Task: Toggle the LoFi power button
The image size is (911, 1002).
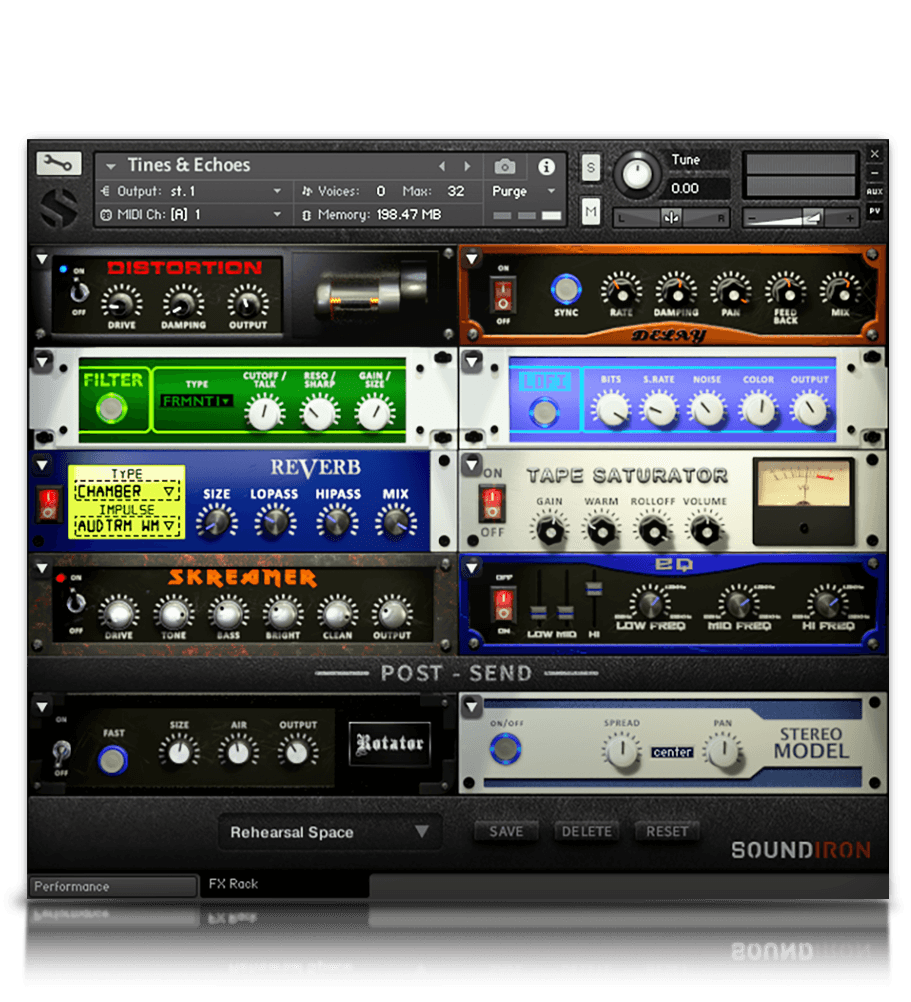Action: (x=544, y=412)
